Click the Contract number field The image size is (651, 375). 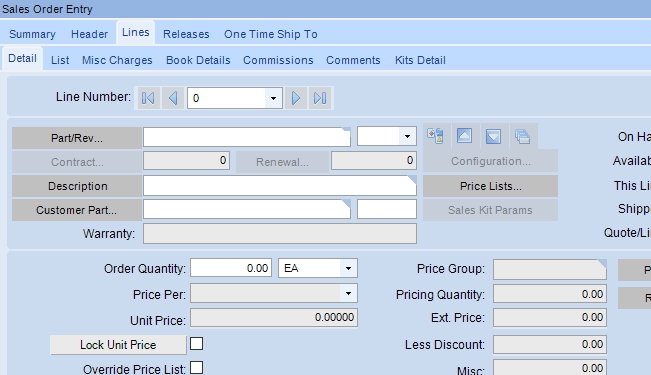(x=186, y=161)
